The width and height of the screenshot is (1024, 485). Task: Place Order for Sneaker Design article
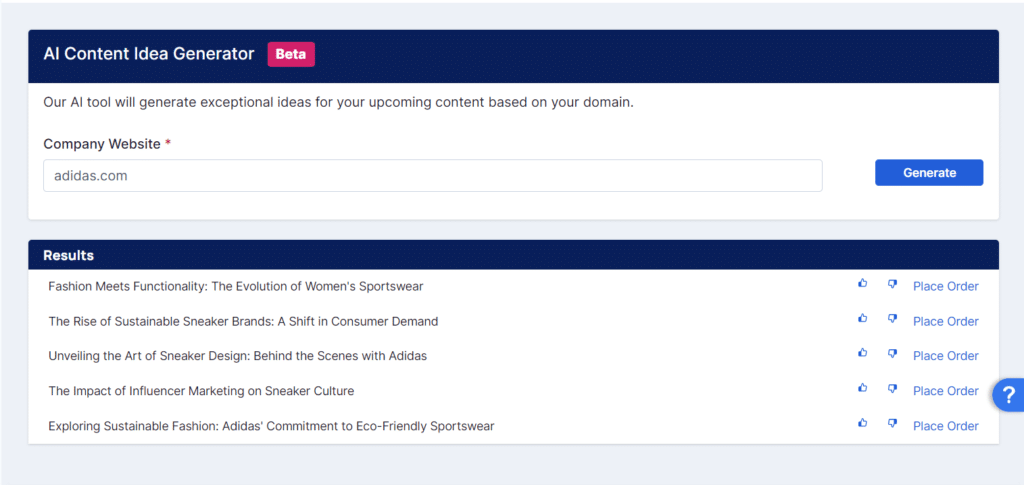click(945, 356)
